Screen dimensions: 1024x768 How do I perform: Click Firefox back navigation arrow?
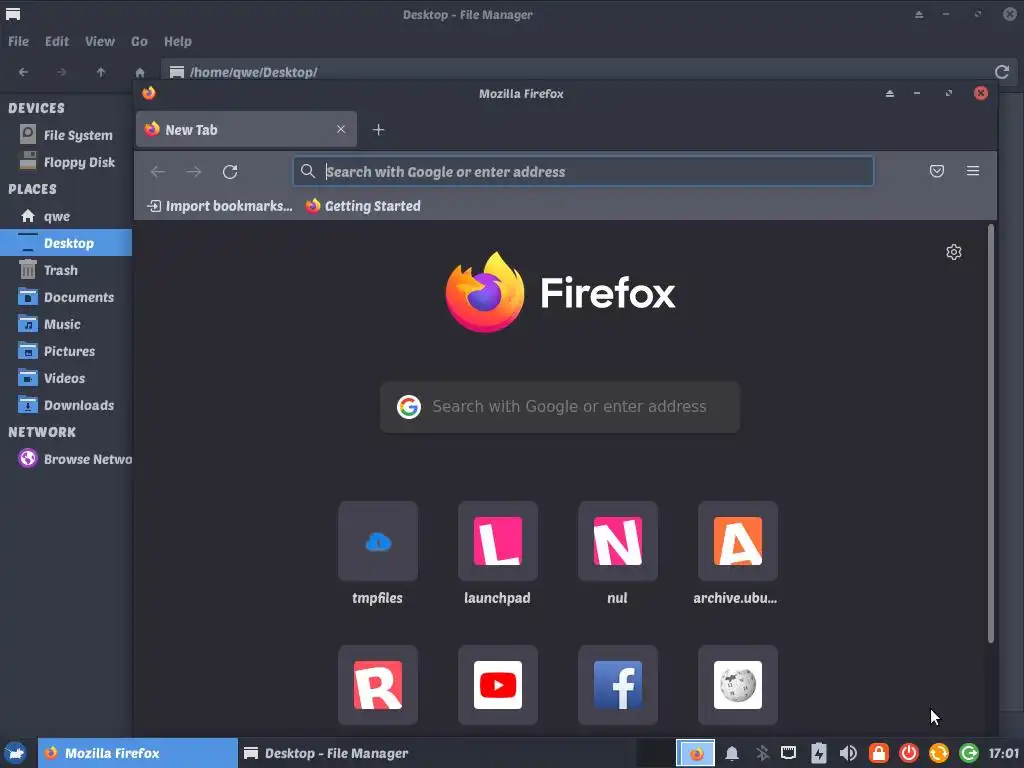click(157, 172)
